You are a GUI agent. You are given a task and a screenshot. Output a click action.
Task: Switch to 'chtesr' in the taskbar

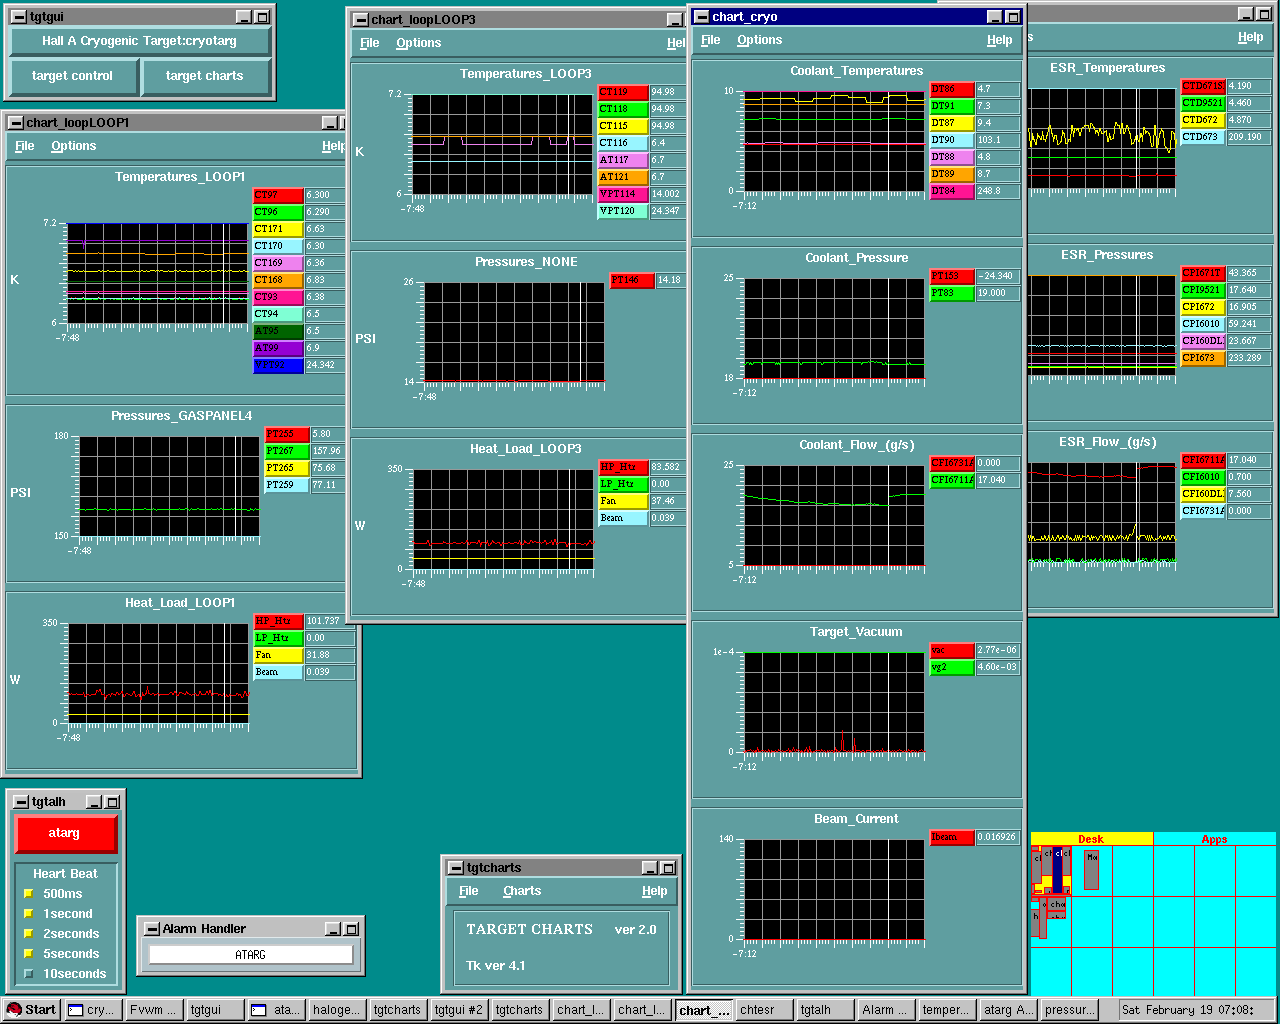click(x=765, y=1010)
